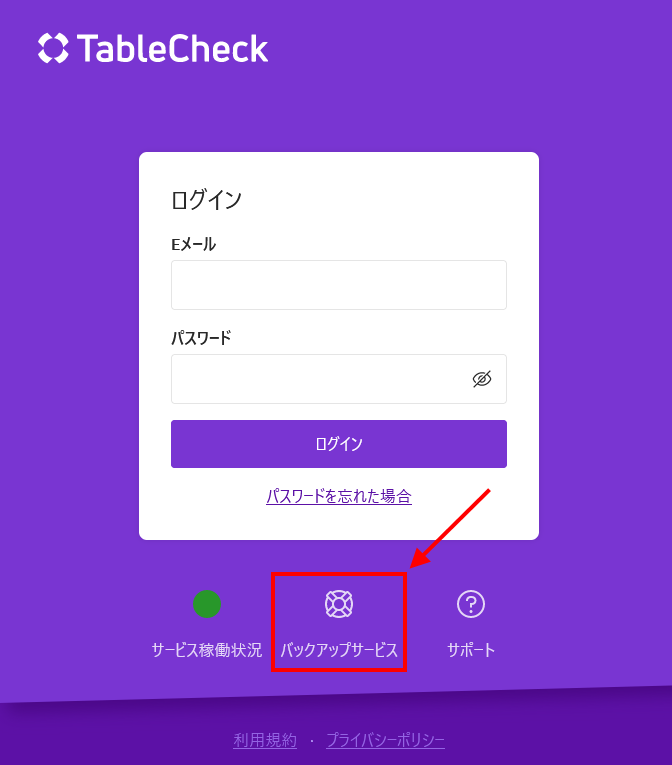The width and height of the screenshot is (672, 765).
Task: Click the パスワード field label
Action: 201,338
